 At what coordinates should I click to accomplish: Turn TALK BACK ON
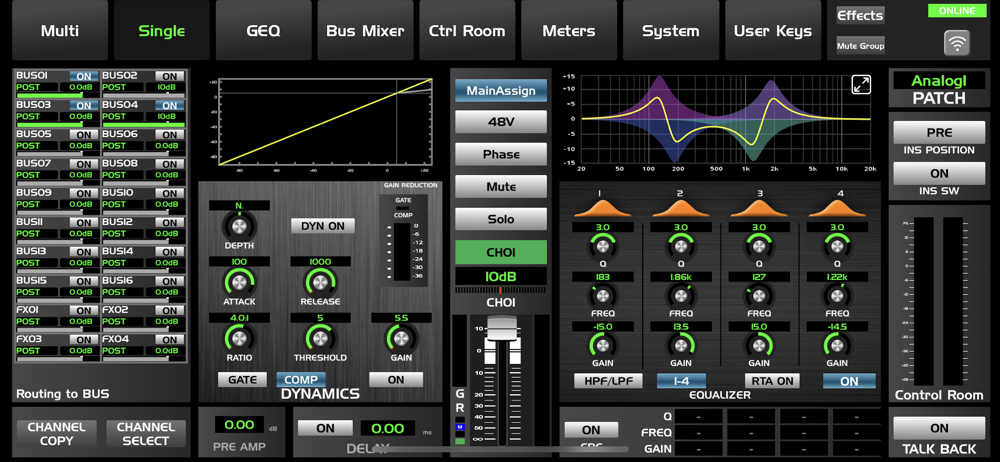point(939,428)
